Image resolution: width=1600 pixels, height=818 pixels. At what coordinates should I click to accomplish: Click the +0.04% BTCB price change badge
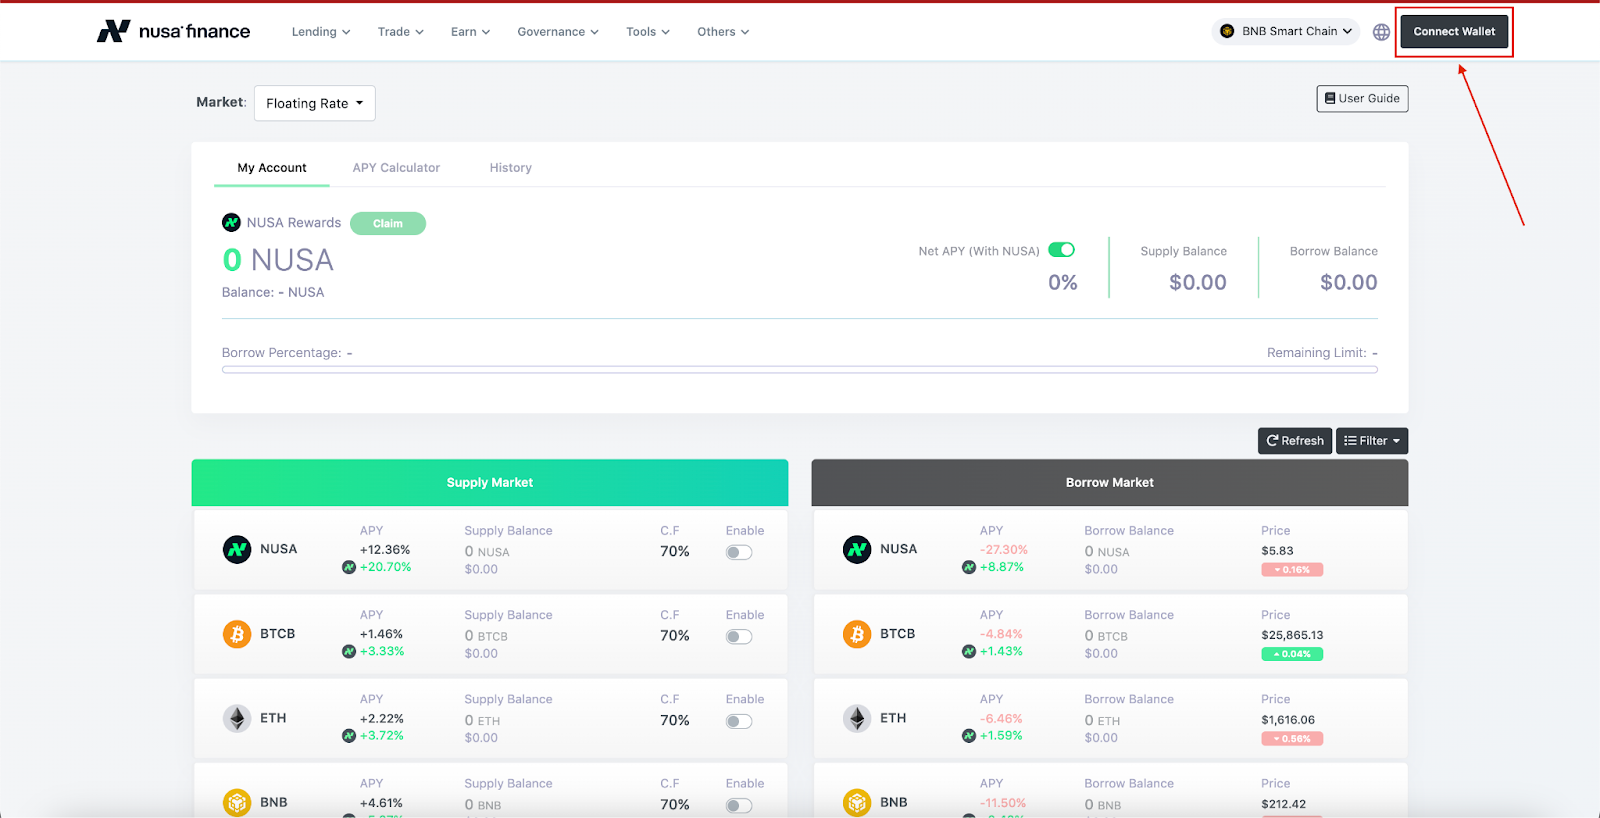pyautogui.click(x=1292, y=654)
